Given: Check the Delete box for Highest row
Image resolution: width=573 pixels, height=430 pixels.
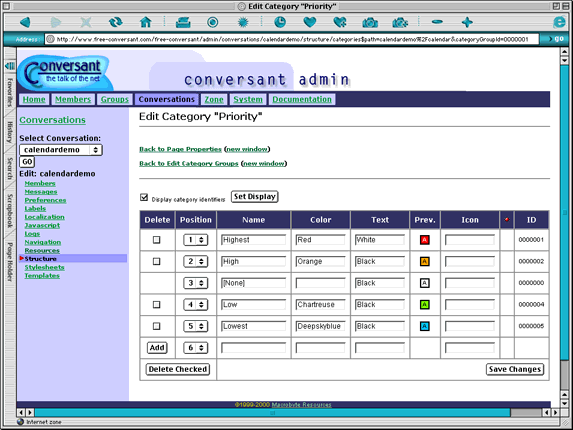Looking at the screenshot, I should (156, 240).
